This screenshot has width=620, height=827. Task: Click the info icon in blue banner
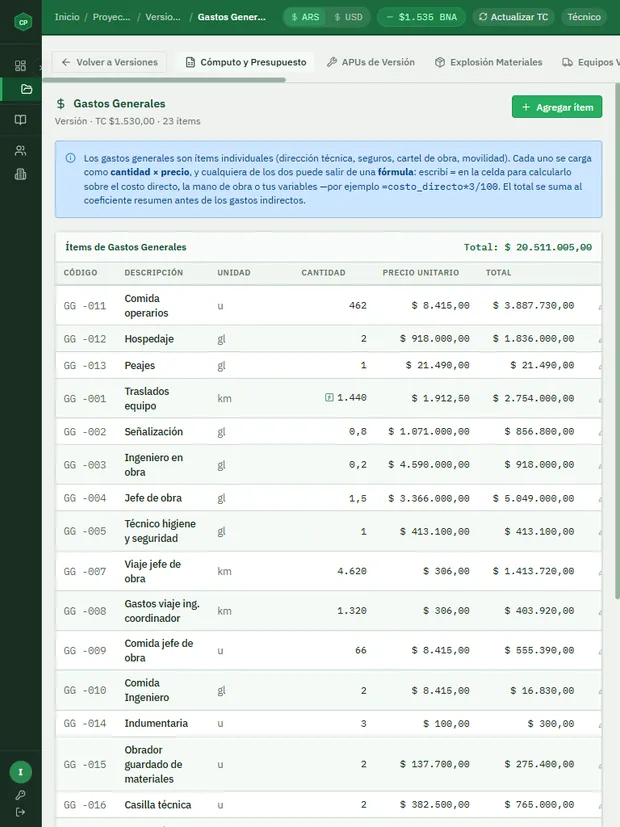[70, 158]
